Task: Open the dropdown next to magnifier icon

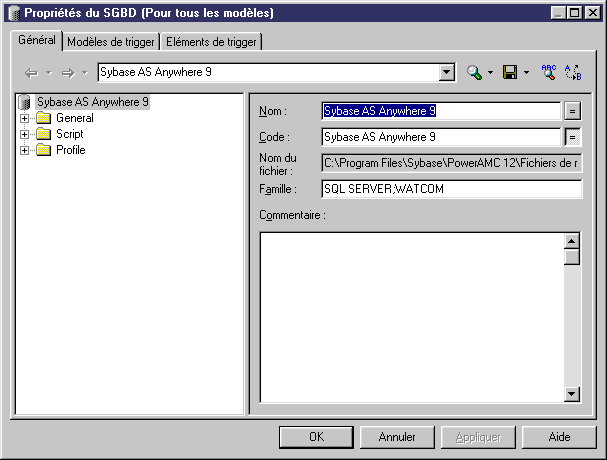Action: click(x=490, y=72)
